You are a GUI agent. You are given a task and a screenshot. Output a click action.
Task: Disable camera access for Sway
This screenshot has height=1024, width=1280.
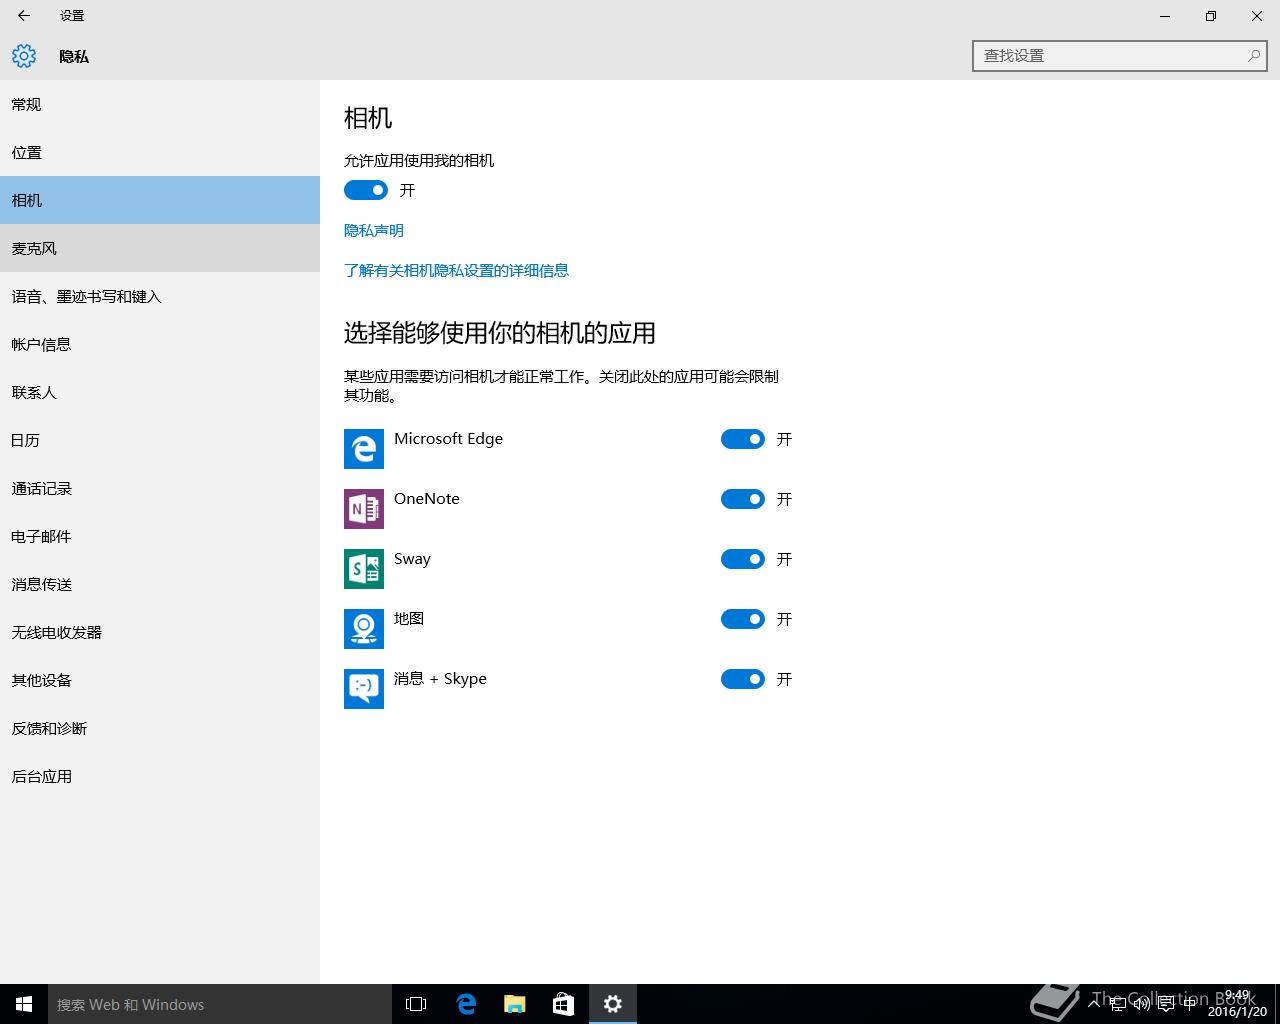coord(743,559)
